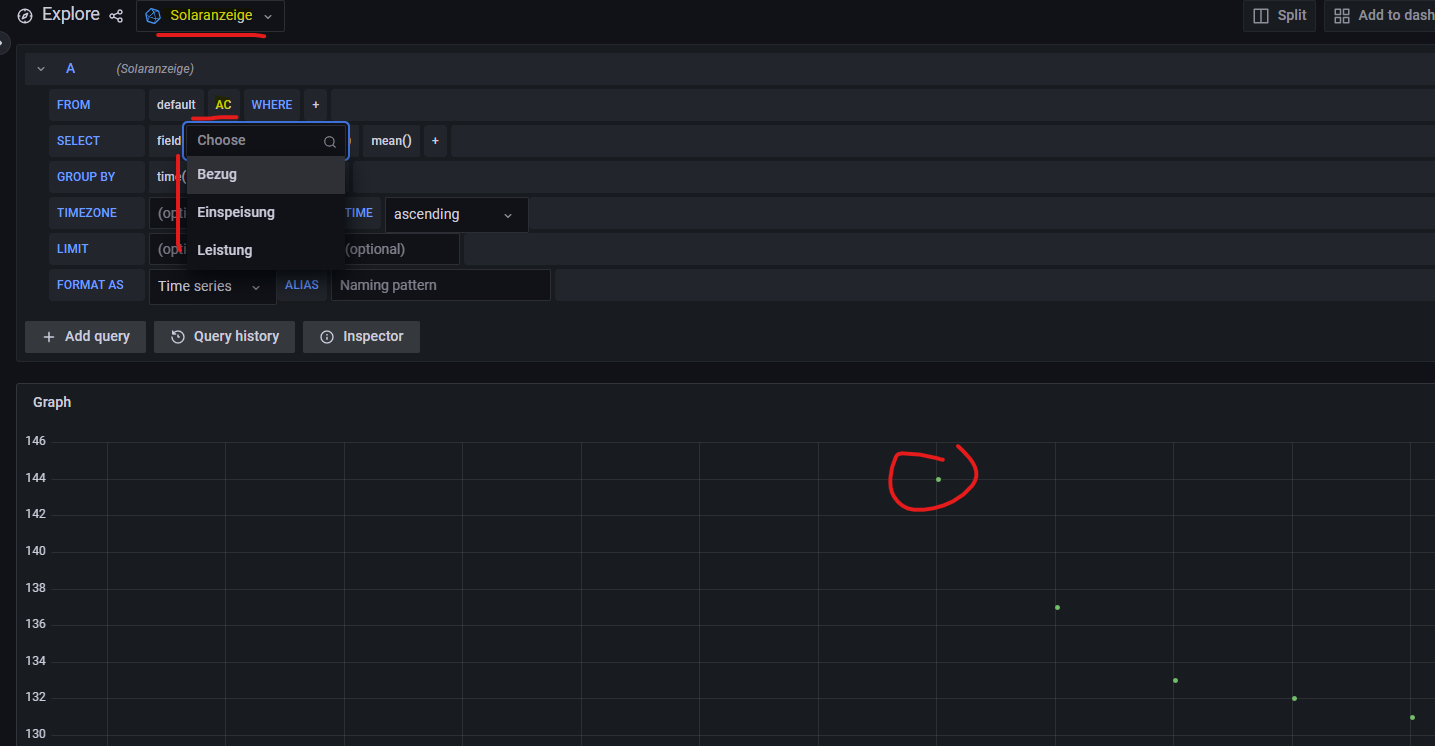Open the query Inspector
Screen dimensions: 1435x746
click(x=361, y=337)
